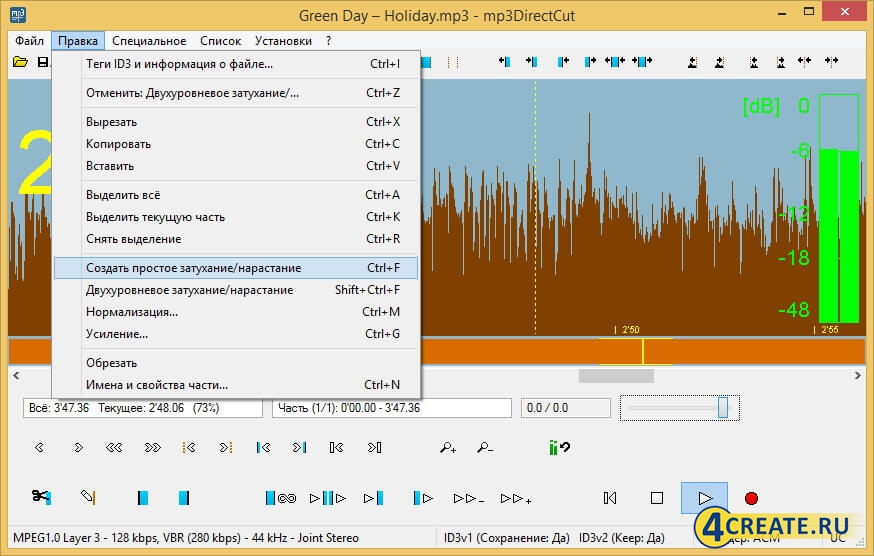This screenshot has height=556, width=874.
Task: Click the volume slider handle
Action: 723,407
